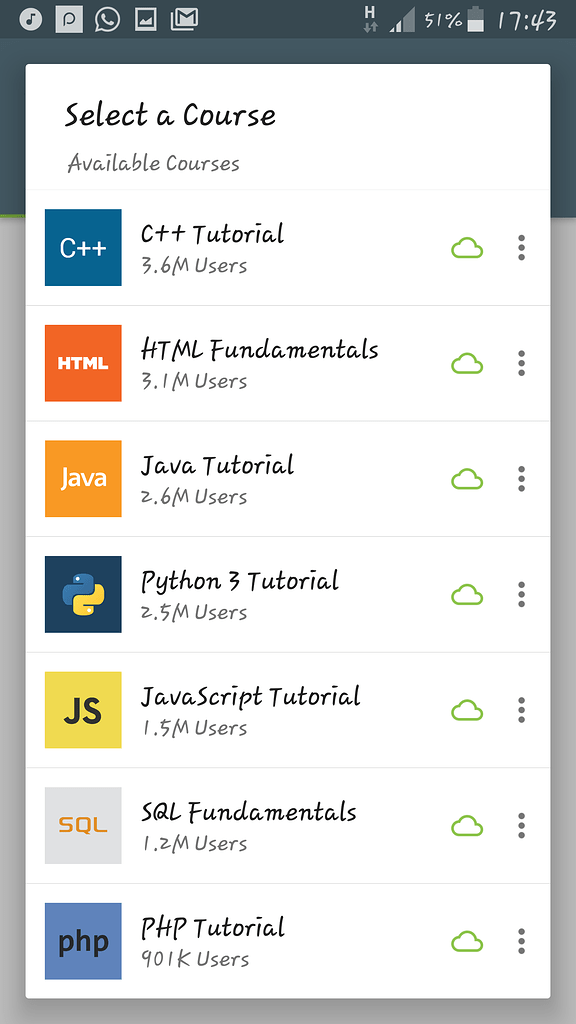Open the JavaScript JS icon
Image resolution: width=576 pixels, height=1024 pixels.
point(83,710)
